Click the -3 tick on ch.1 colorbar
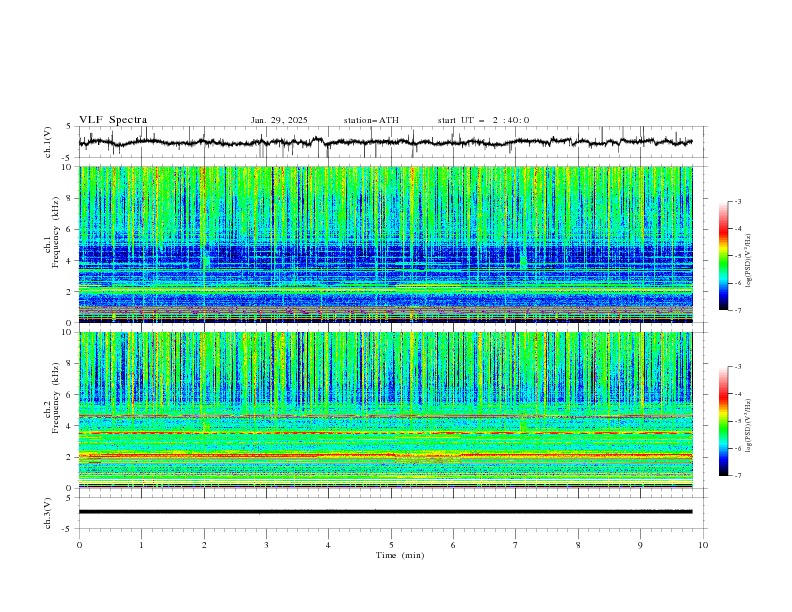The height and width of the screenshot is (612, 792). point(738,201)
